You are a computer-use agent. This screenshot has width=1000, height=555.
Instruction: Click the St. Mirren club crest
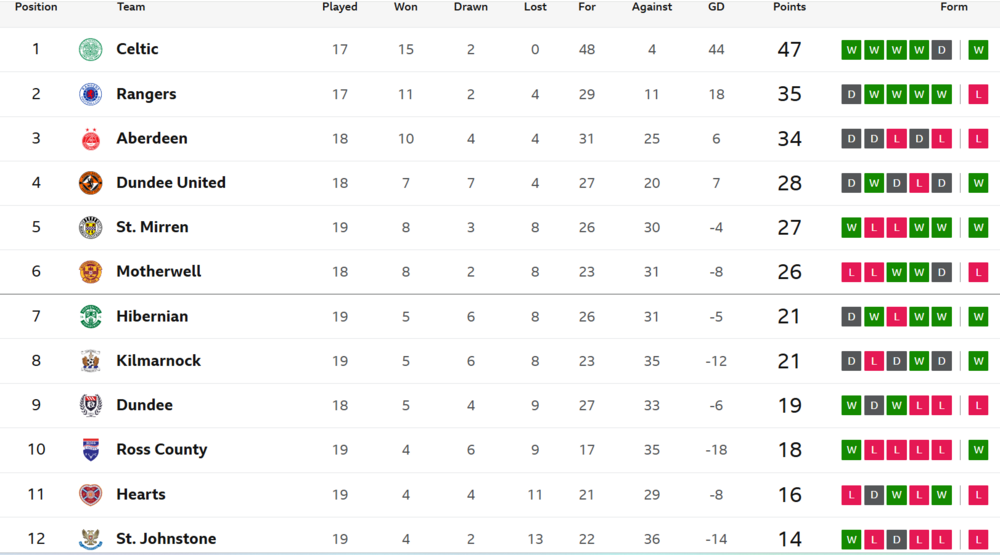click(x=91, y=227)
